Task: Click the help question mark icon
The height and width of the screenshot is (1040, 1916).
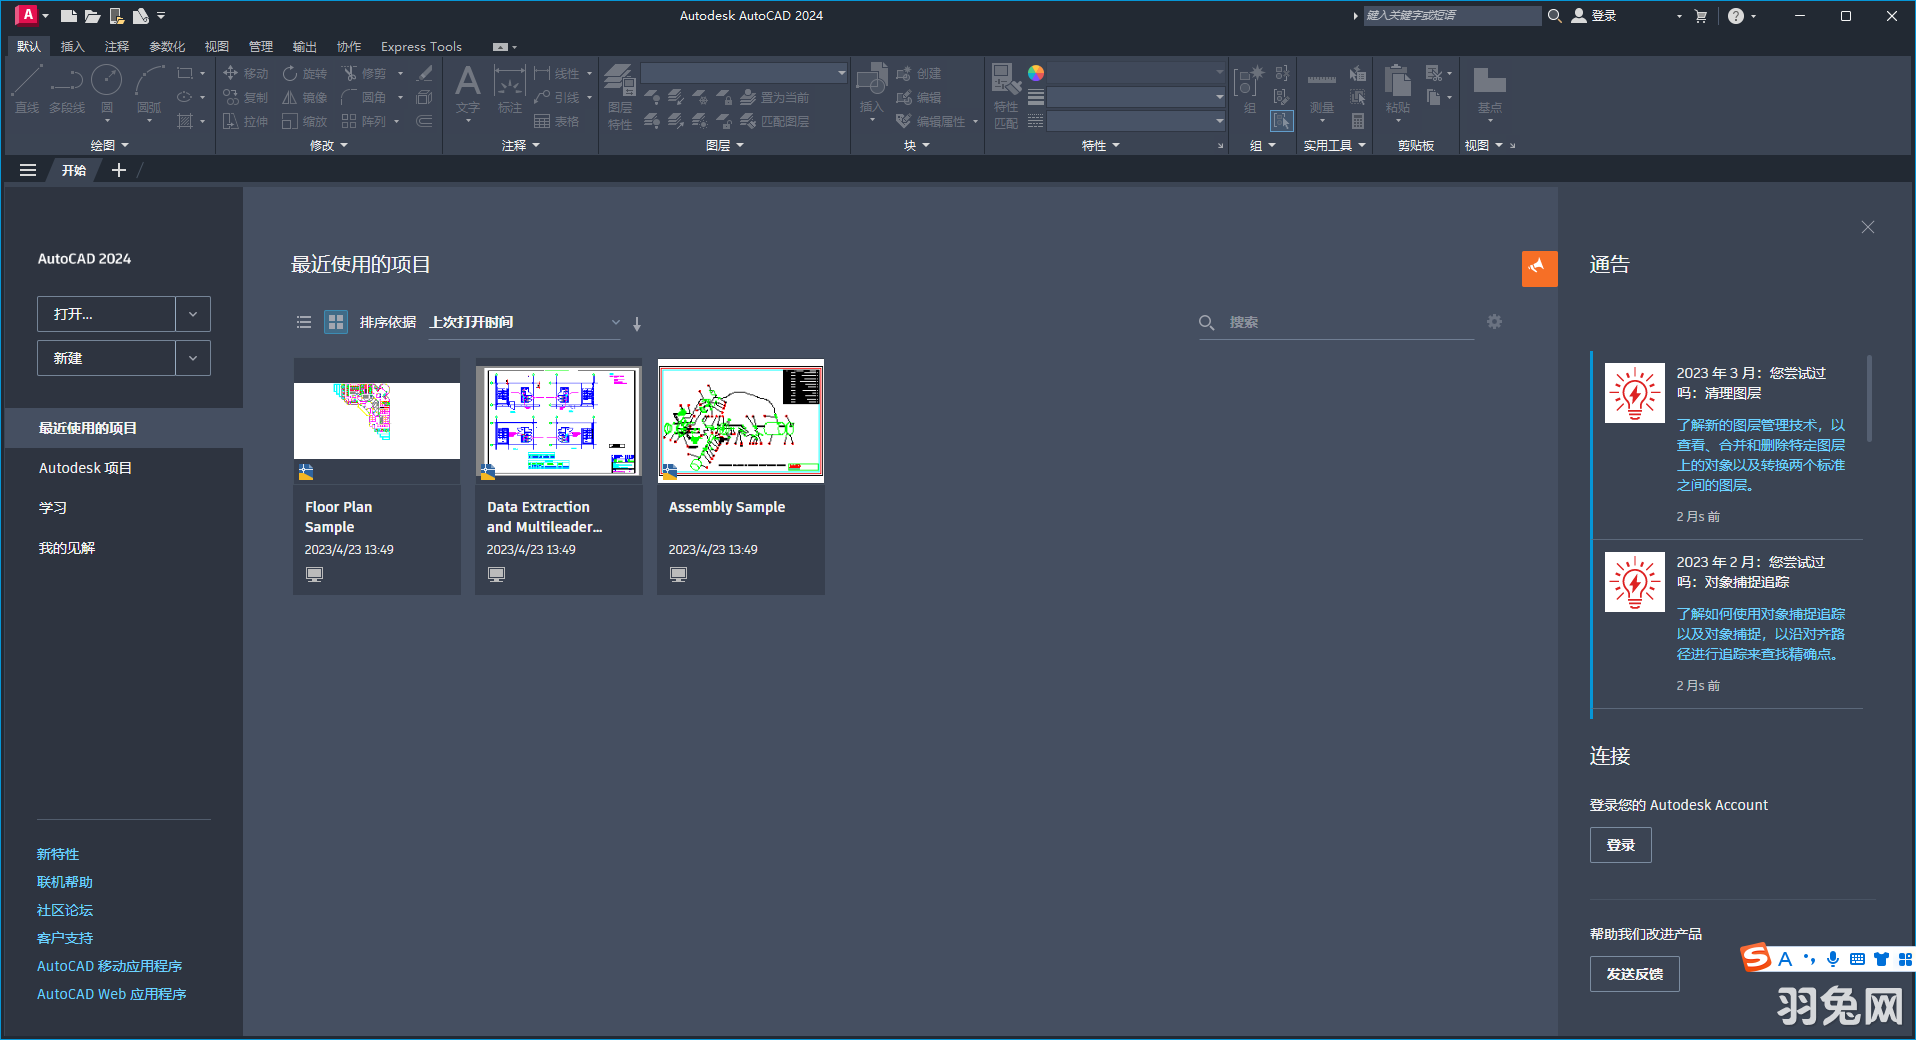Action: 1736,16
